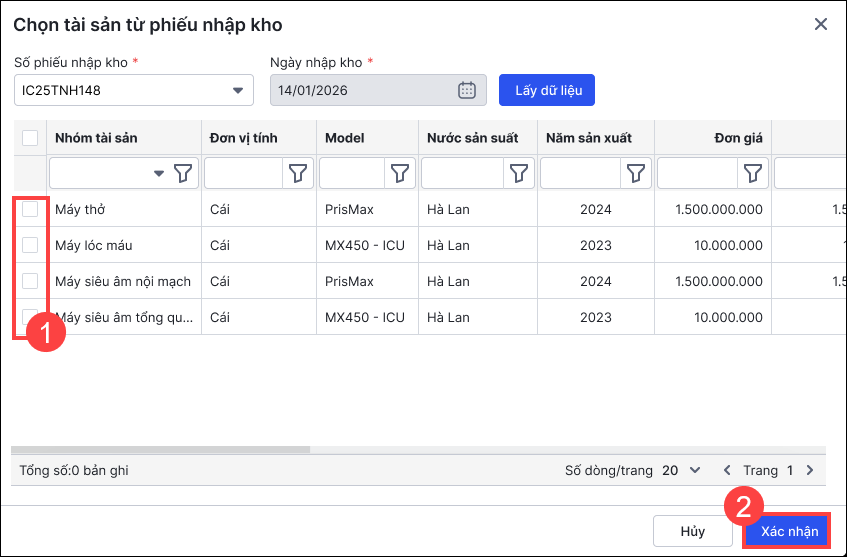Screen dimensions: 847x557
Task: Click the filter icon under Nhóm tài sản
Action: (x=183, y=174)
